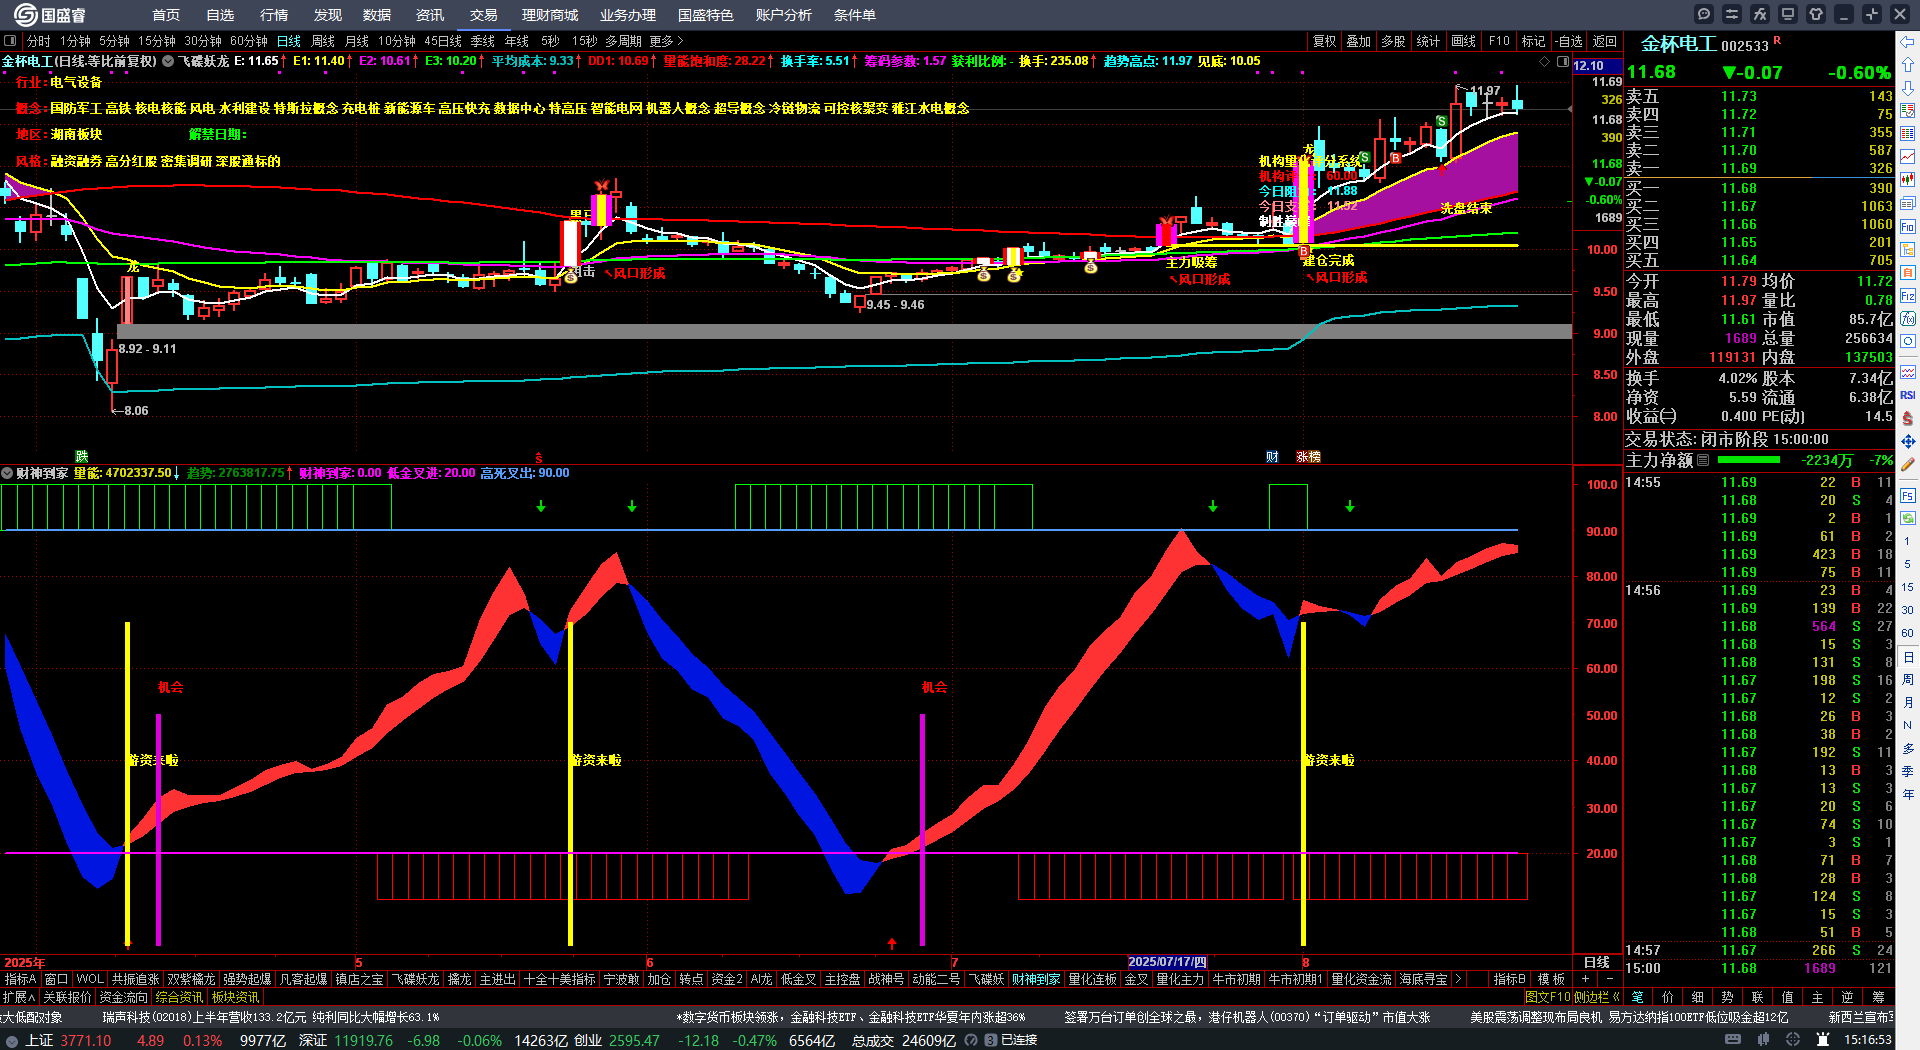This screenshot has width=1920, height=1050.
Task: Click the blue up arrow sidebar icon
Action: [1908, 65]
